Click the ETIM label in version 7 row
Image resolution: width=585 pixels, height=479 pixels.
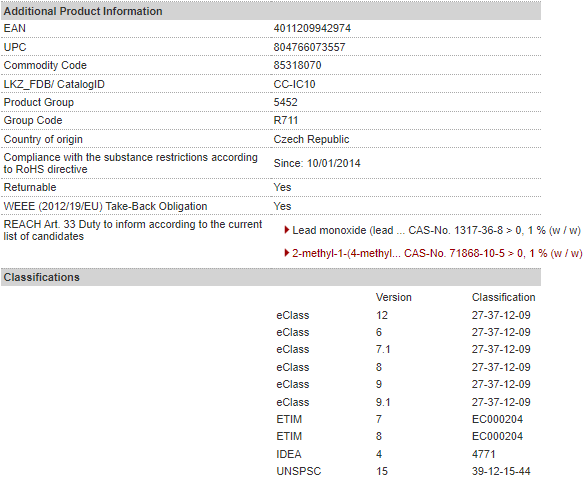point(289,419)
